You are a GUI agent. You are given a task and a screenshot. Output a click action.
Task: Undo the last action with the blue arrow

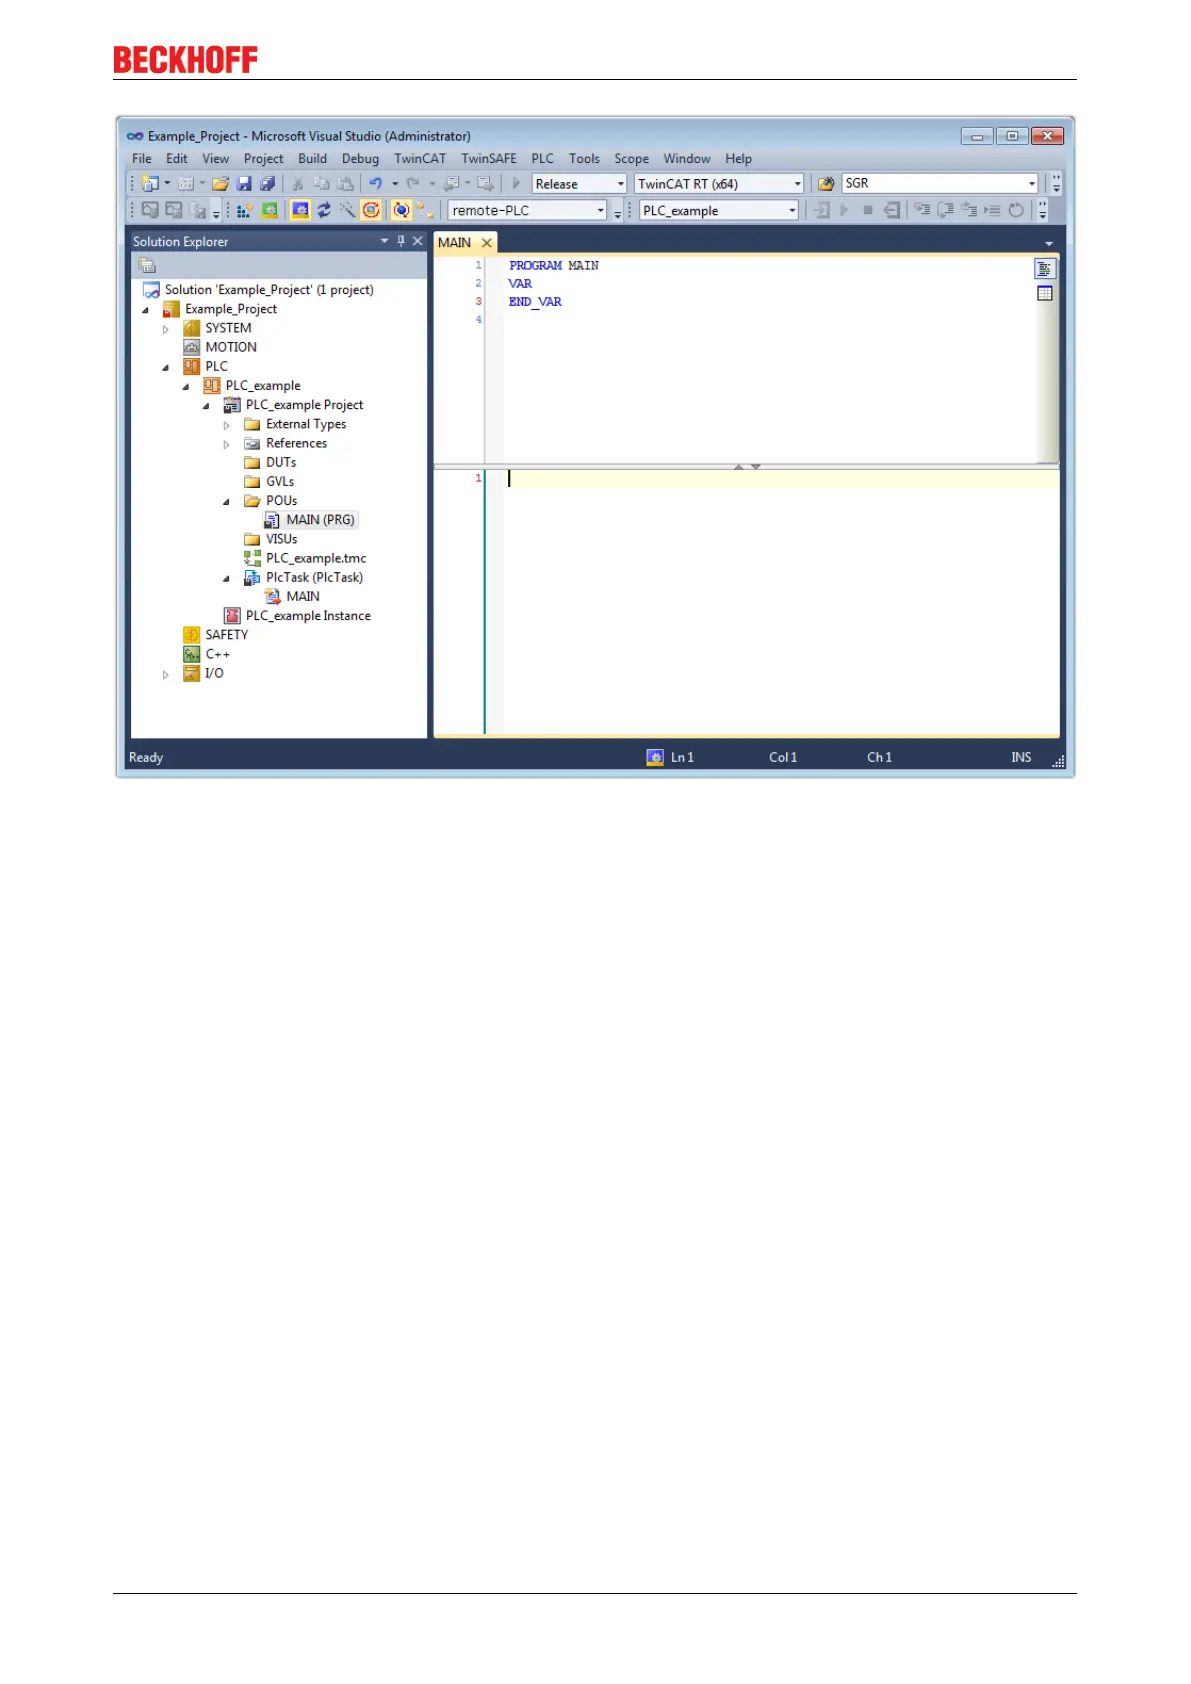(x=375, y=184)
